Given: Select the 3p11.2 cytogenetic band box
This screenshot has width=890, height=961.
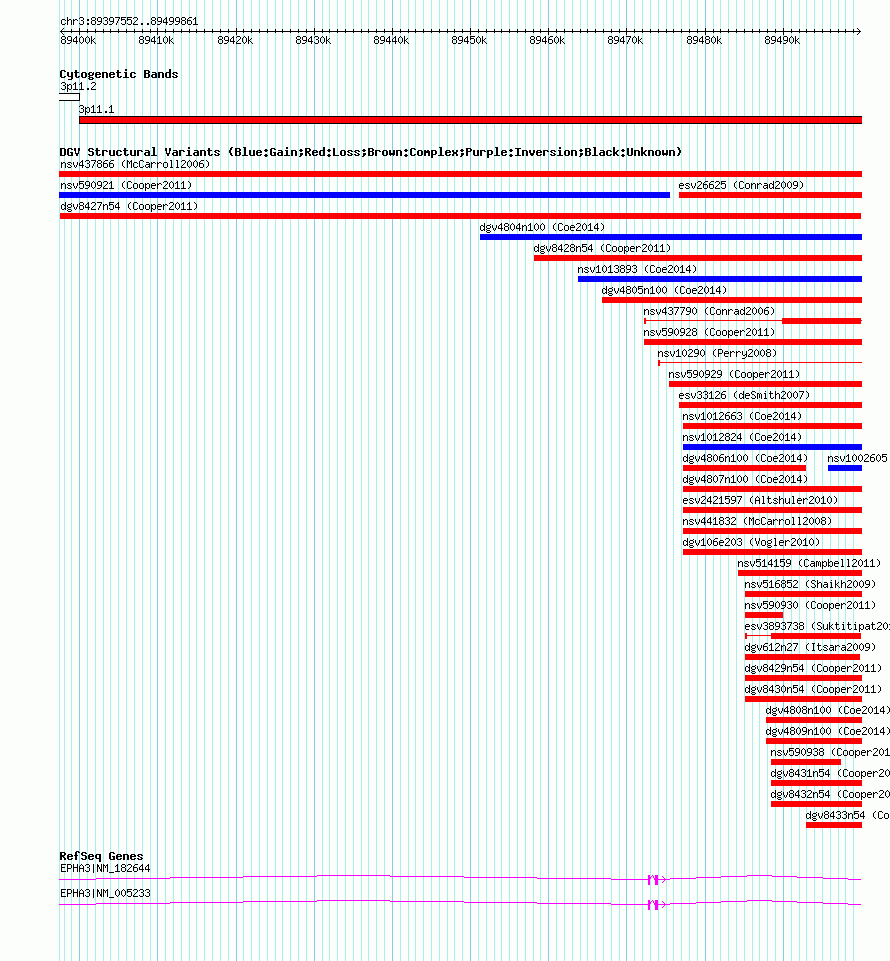Looking at the screenshot, I should 69,97.
